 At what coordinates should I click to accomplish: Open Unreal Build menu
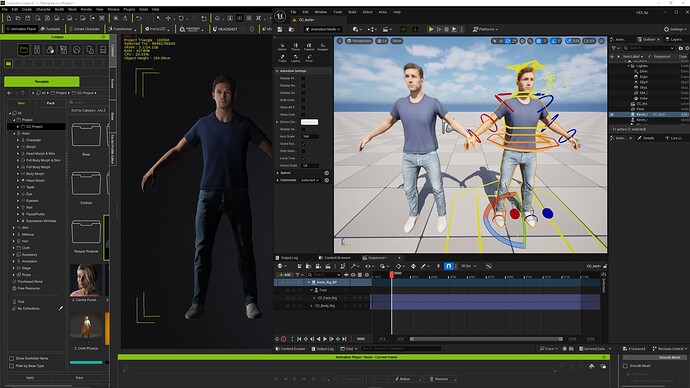352,12
